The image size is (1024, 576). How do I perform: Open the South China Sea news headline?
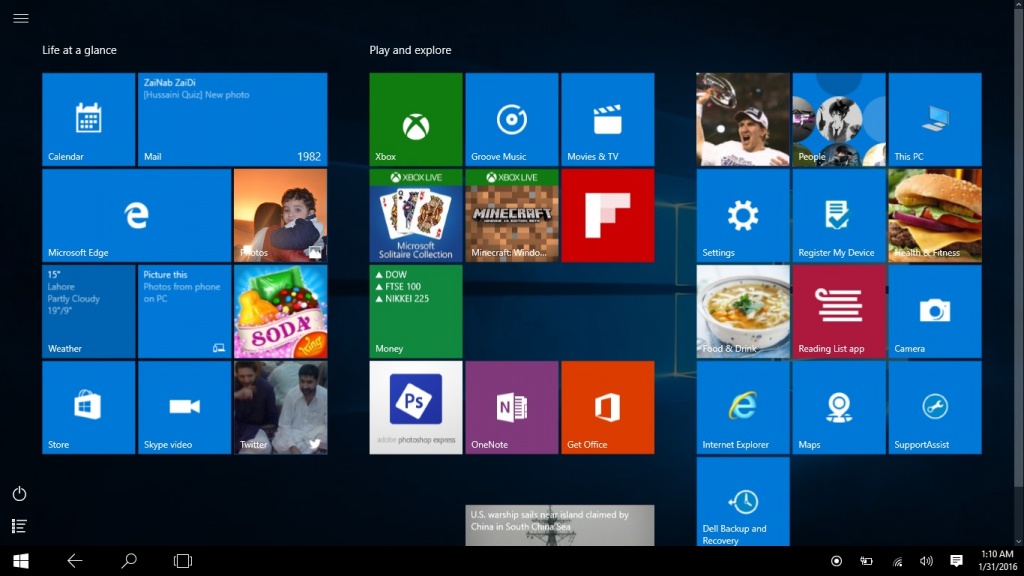(x=560, y=520)
